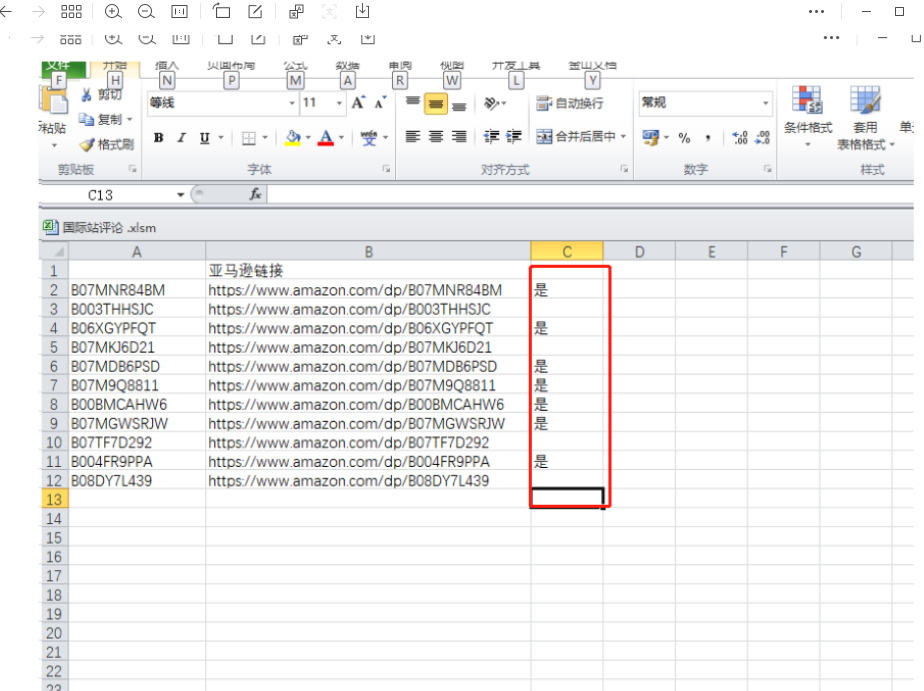Click Merge and Center (合并后居中)
924x691 pixels.
581,137
